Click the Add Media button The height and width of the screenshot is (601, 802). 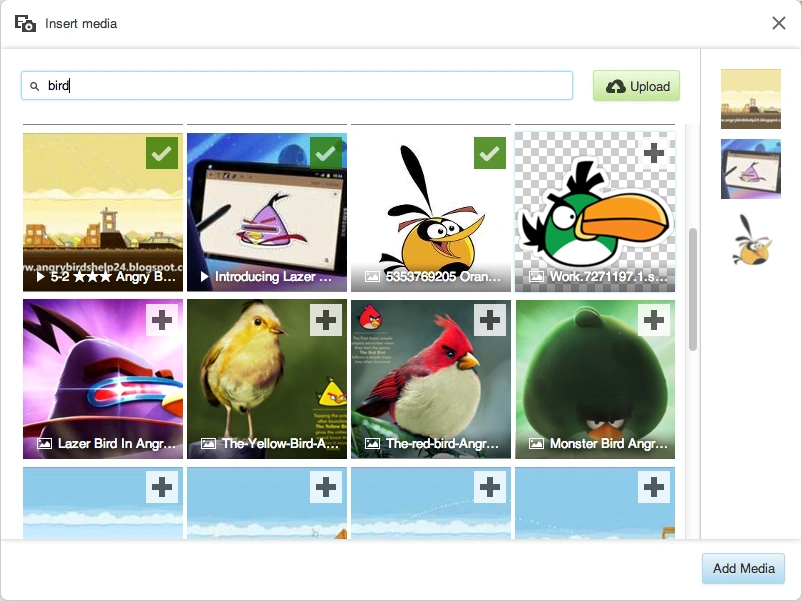743,568
